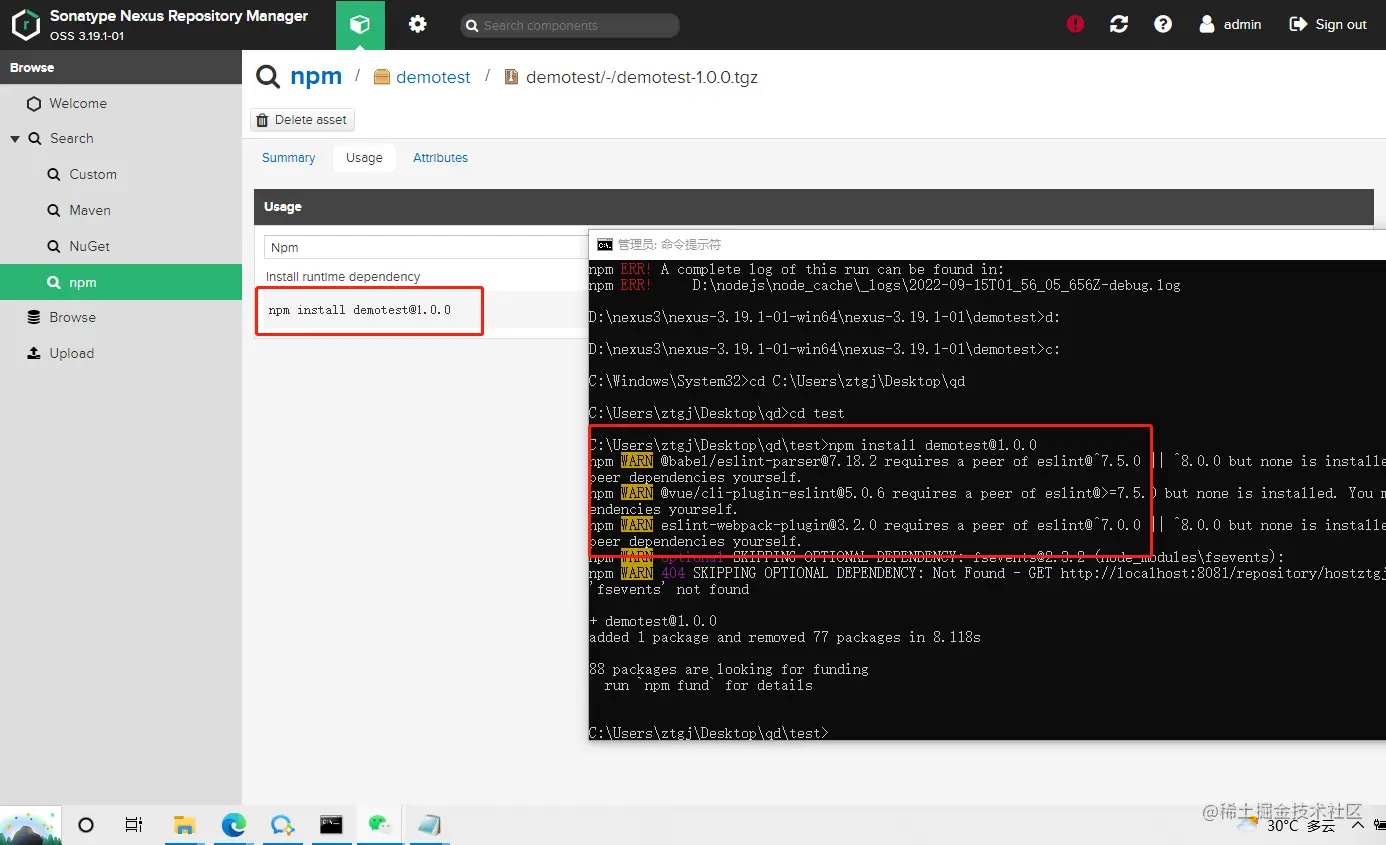Open the taskbar search circle
This screenshot has height=845, width=1386.
(86, 825)
